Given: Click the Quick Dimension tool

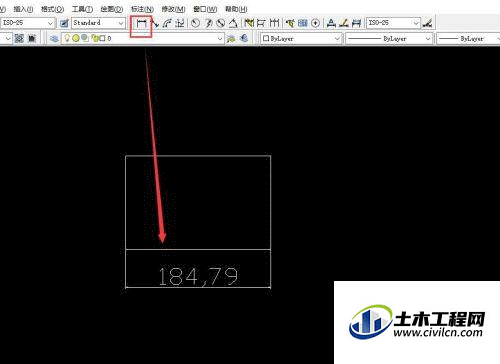Looking at the screenshot, I should pos(249,23).
